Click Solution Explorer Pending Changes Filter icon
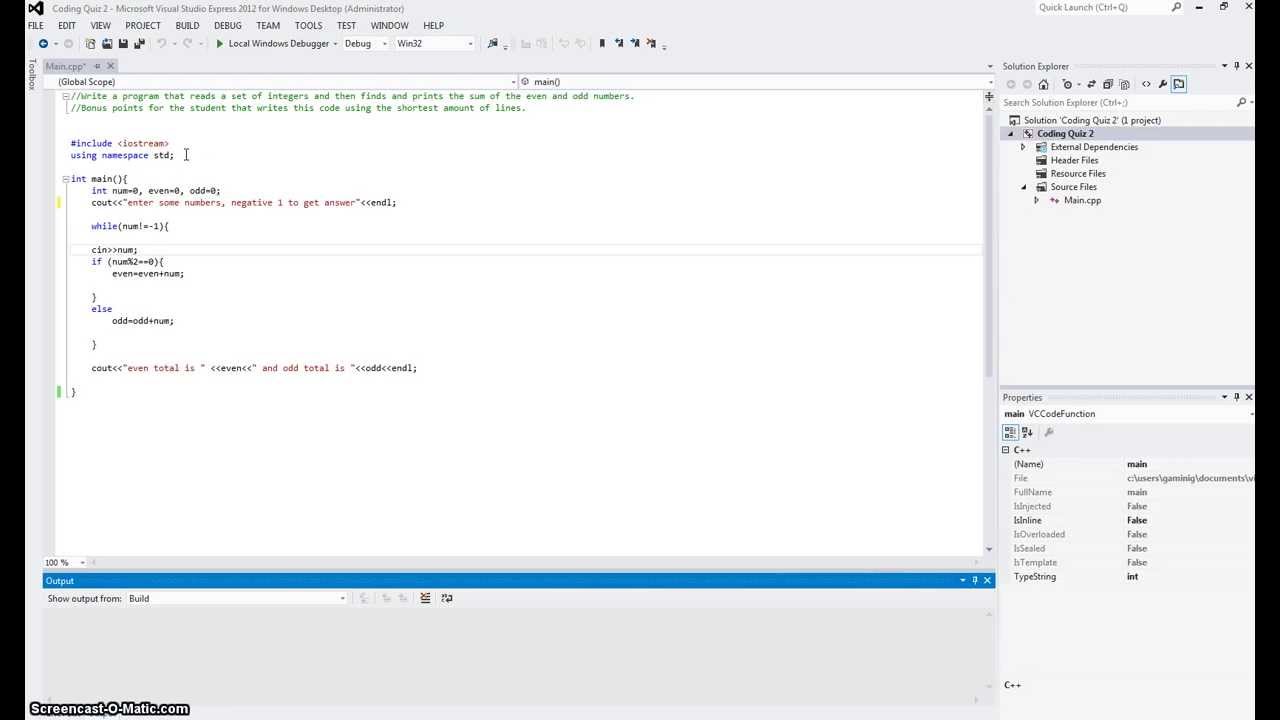1280x720 pixels. [1068, 84]
